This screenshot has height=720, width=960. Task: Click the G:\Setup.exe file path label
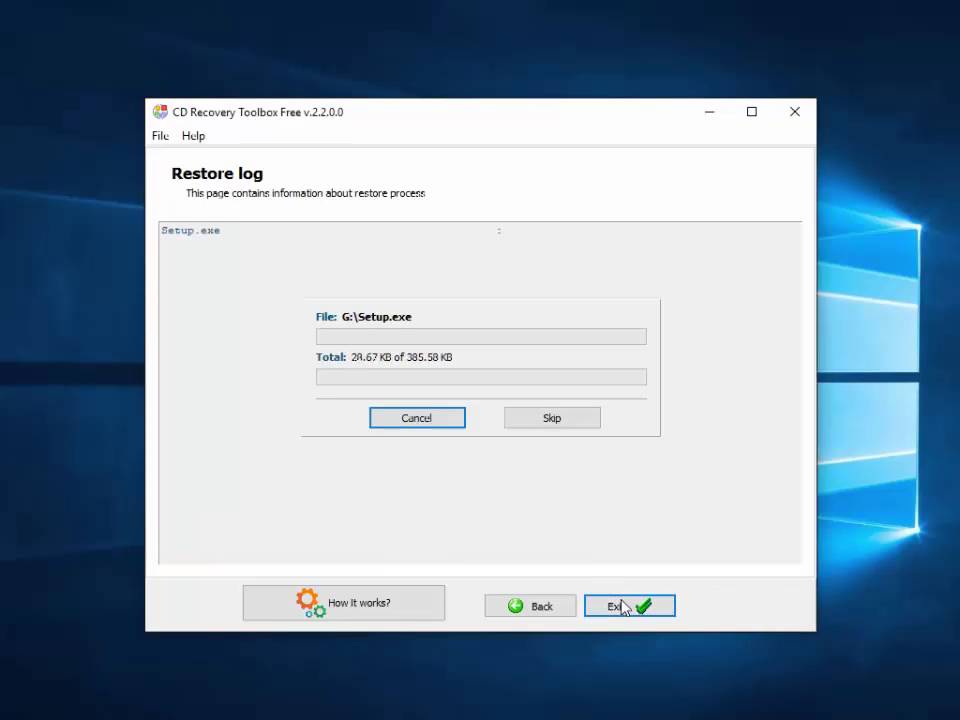[376, 317]
